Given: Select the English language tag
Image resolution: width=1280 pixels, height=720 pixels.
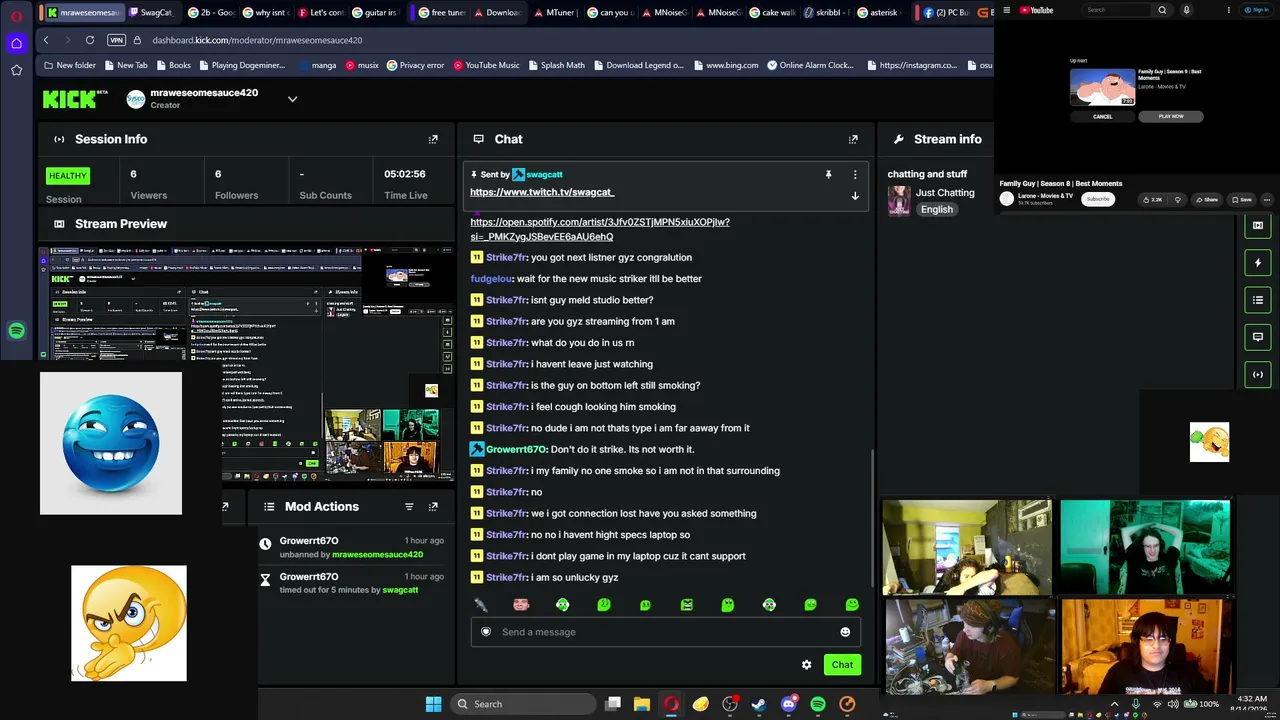Looking at the screenshot, I should pos(937,210).
